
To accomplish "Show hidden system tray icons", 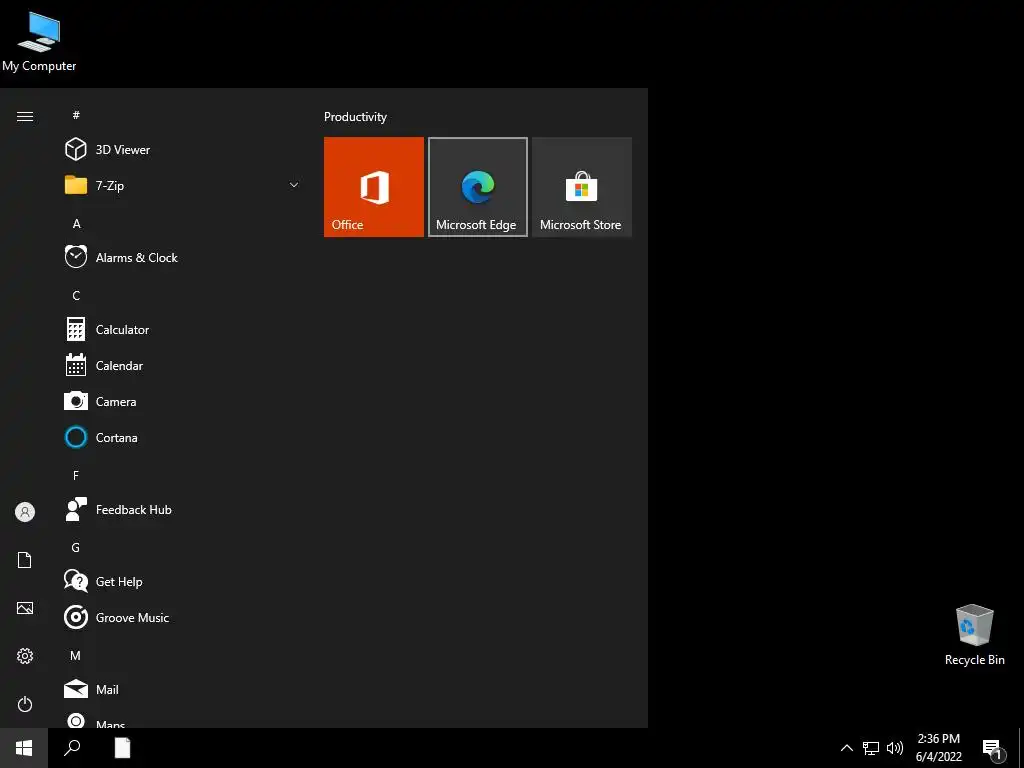I will tap(846, 748).
